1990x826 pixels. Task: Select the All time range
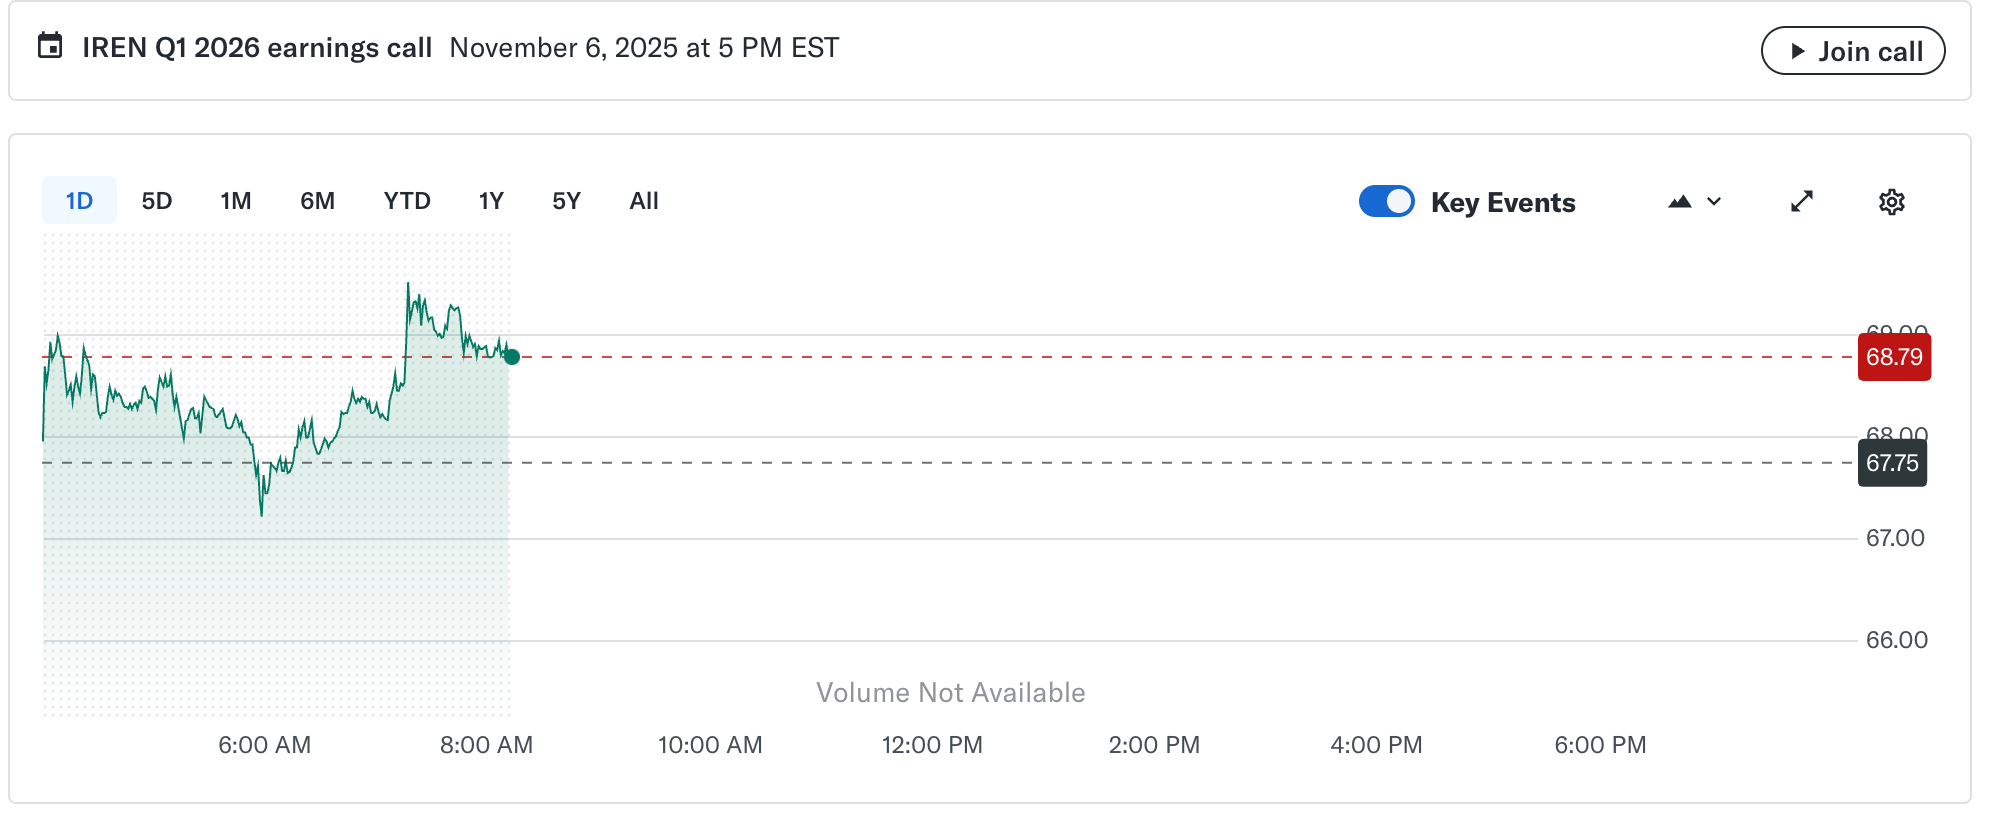point(644,201)
